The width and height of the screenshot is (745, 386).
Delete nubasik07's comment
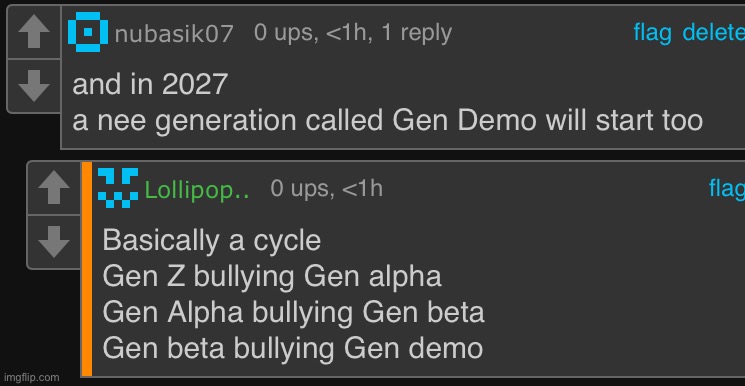[714, 32]
